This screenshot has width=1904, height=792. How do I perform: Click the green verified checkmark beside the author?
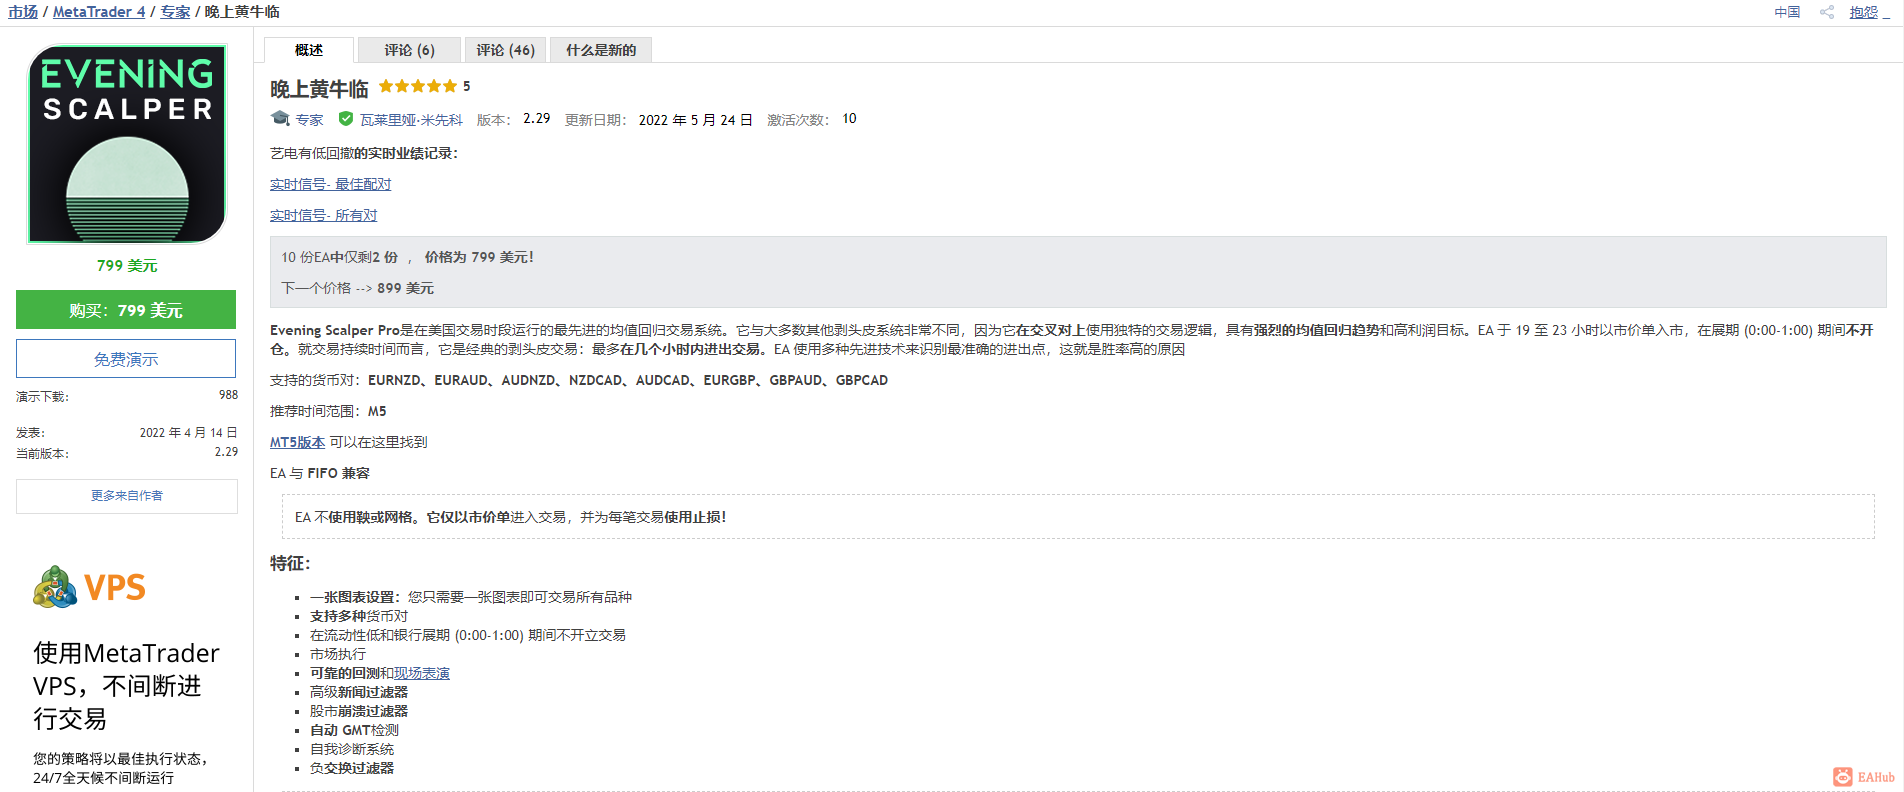click(x=346, y=119)
